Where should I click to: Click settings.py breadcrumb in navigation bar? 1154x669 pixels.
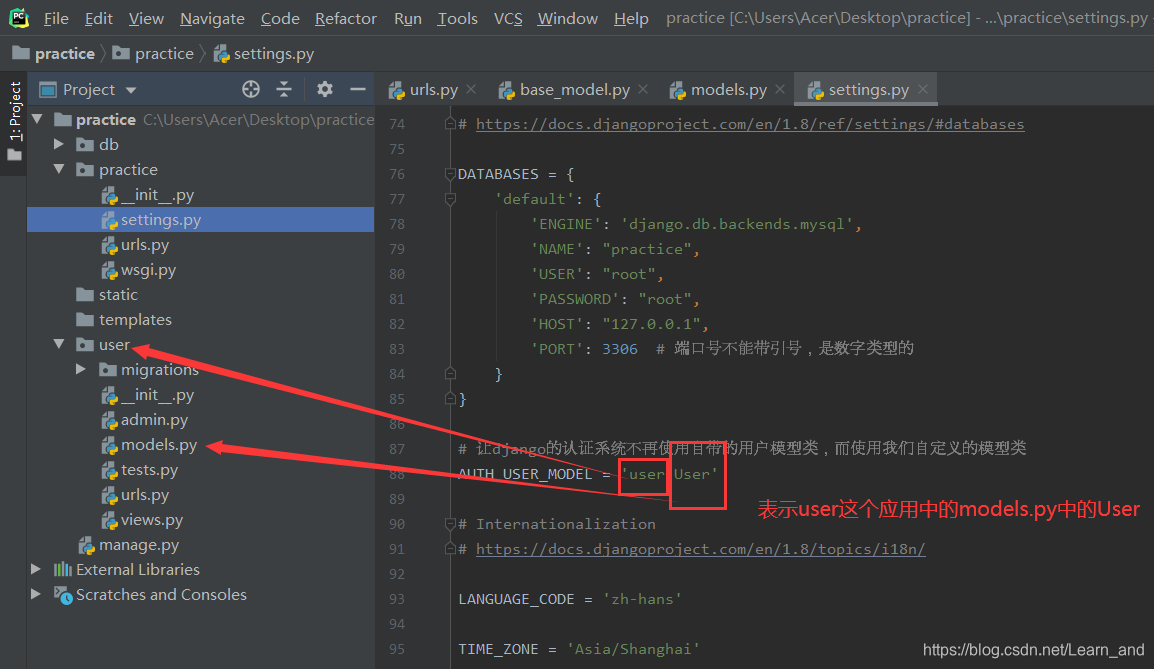pos(264,54)
